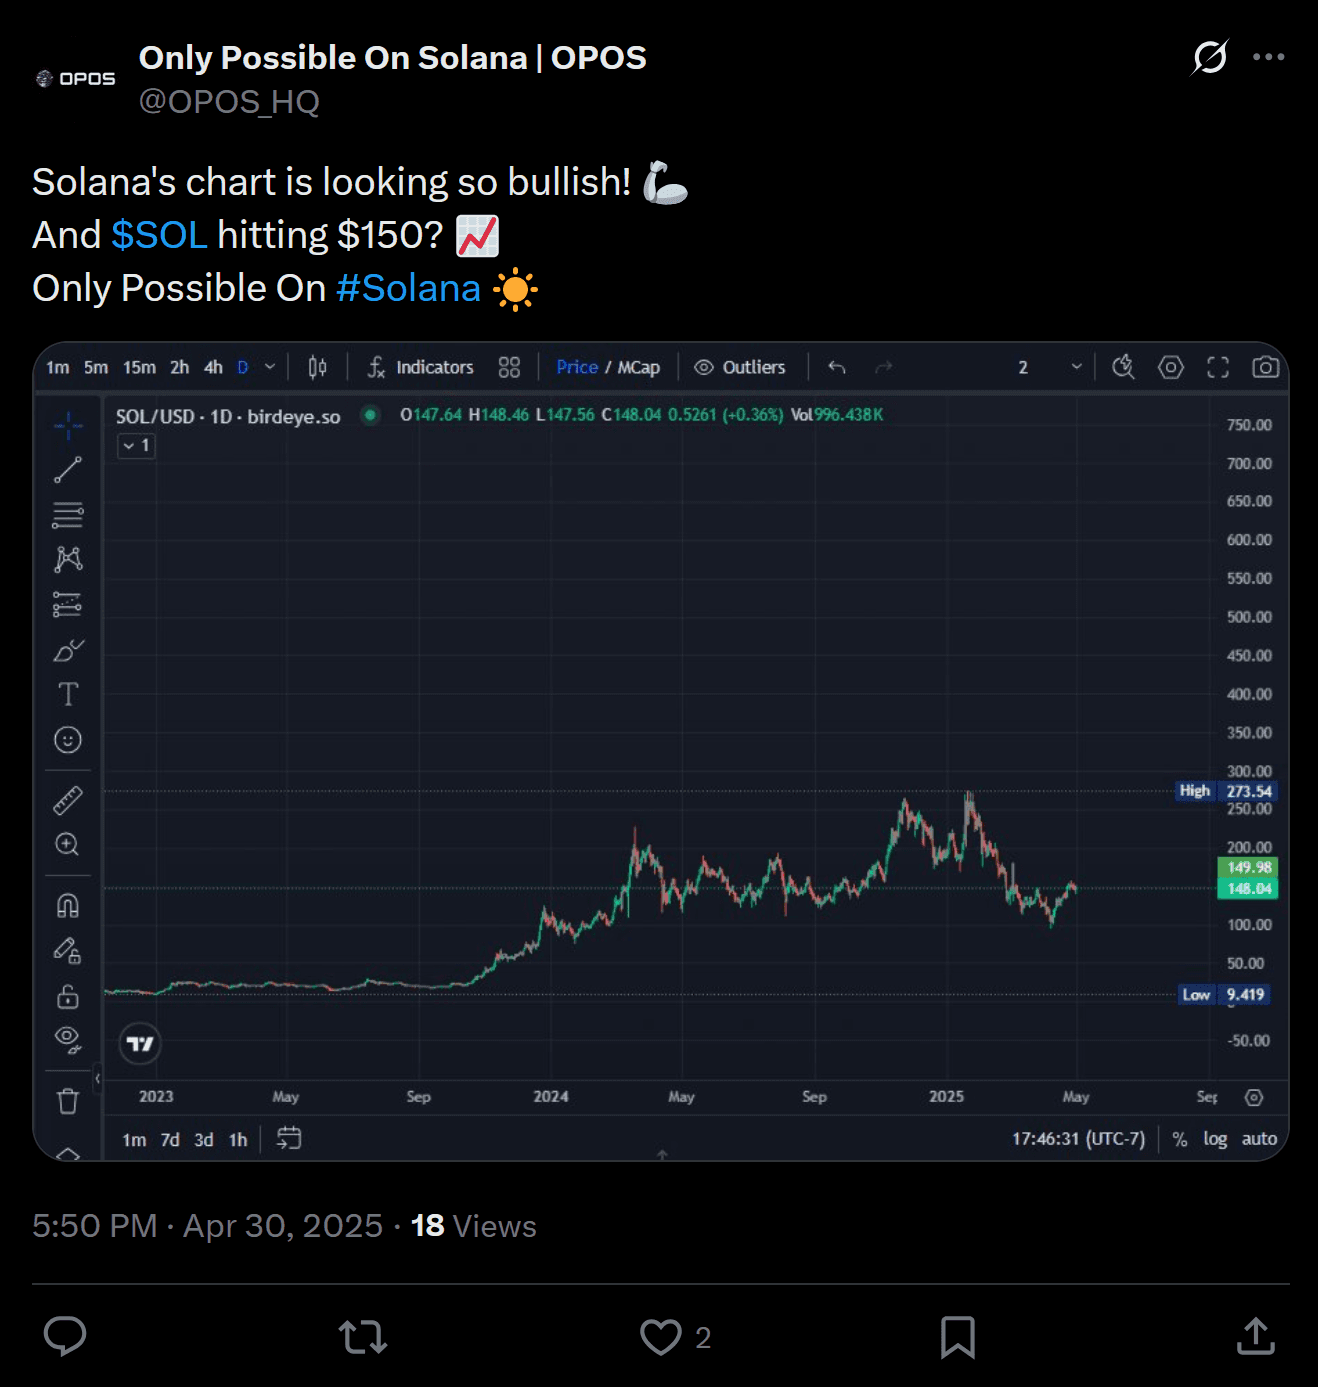Image resolution: width=1318 pixels, height=1387 pixels.
Task: Select the trend line drawing tool
Action: tap(68, 469)
